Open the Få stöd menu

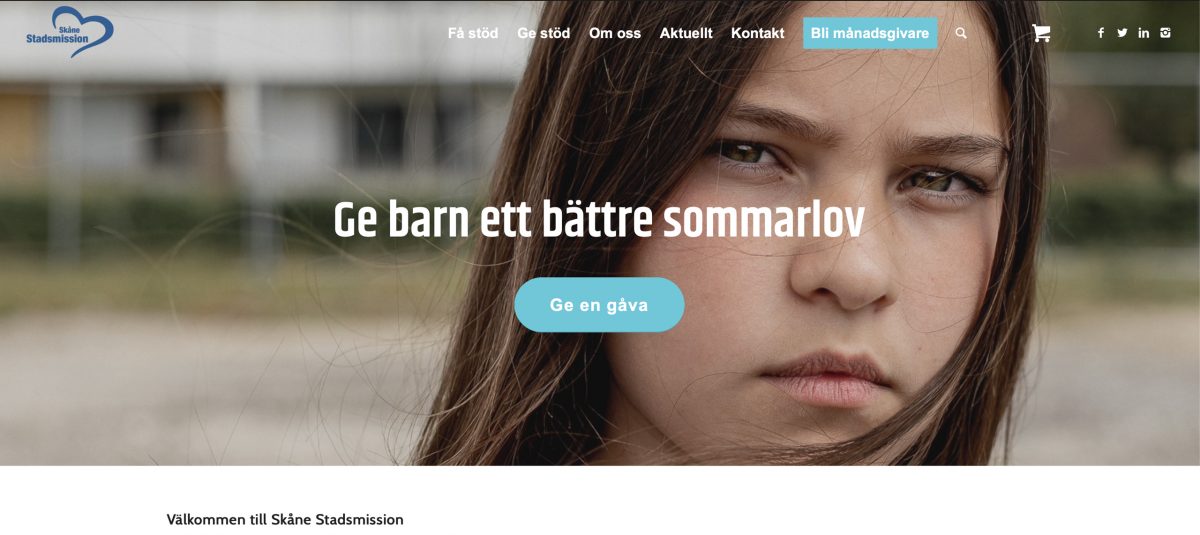473,33
